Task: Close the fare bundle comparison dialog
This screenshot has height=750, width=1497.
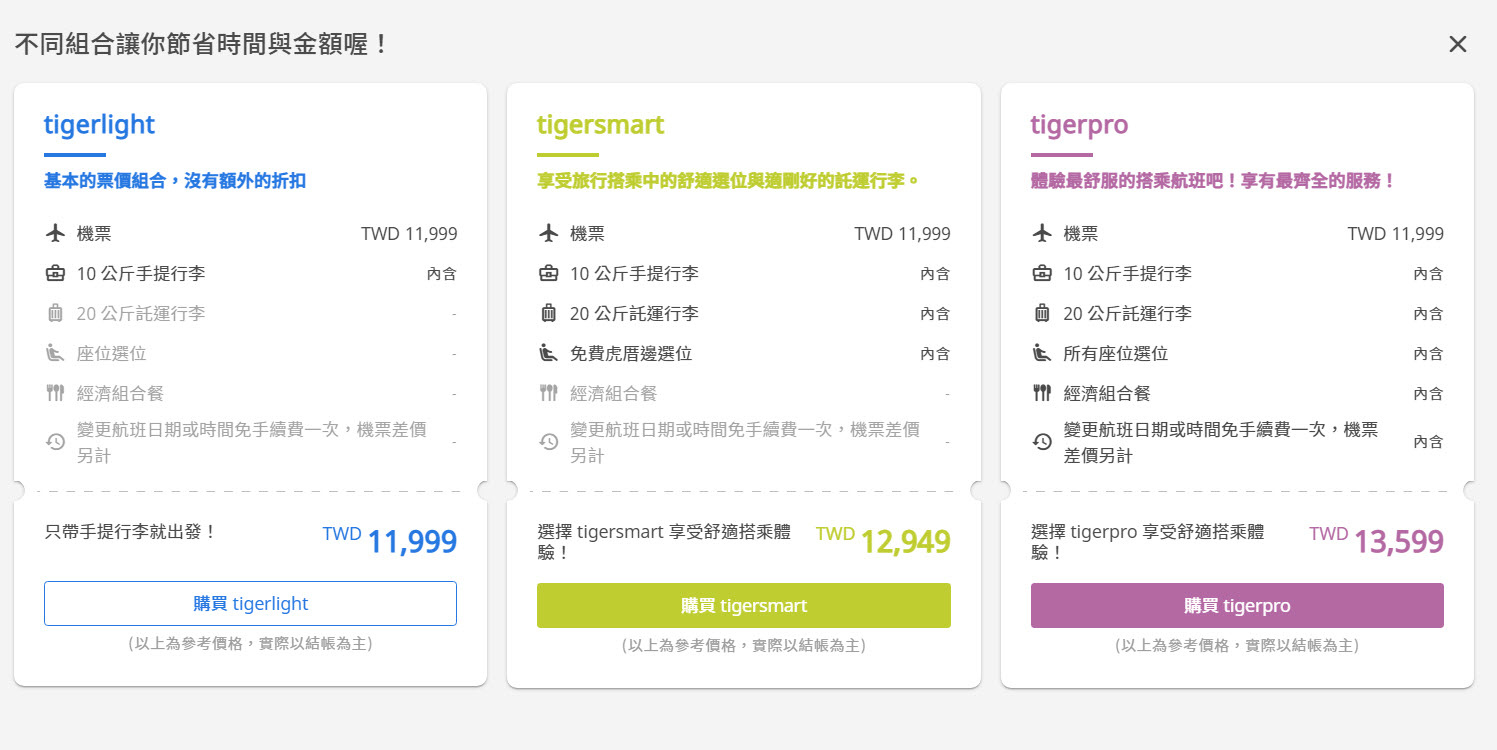Action: 1457,44
